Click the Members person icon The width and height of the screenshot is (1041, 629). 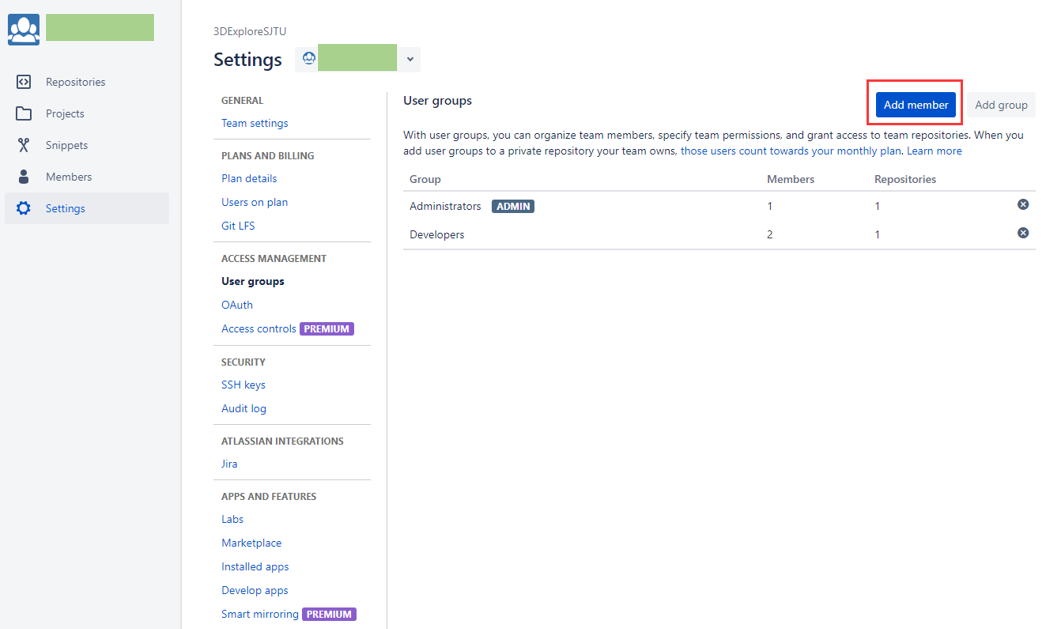coord(23,177)
